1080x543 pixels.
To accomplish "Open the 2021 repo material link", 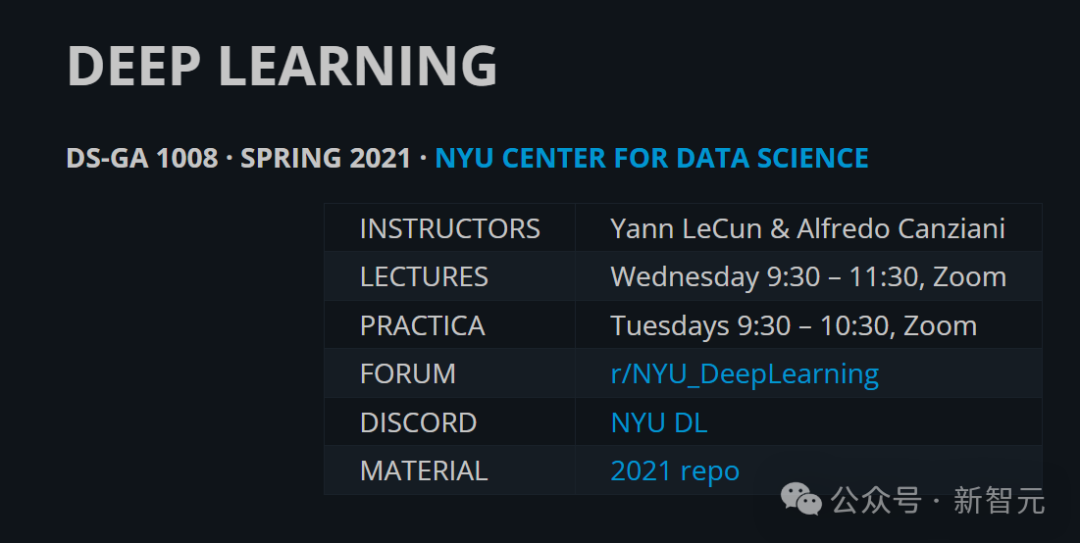I will click(675, 471).
